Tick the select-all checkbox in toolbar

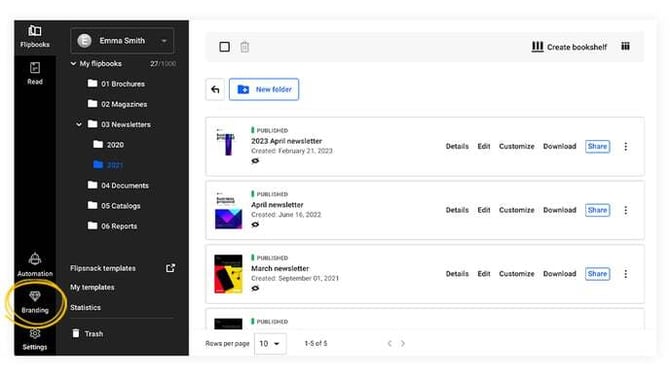tap(224, 47)
